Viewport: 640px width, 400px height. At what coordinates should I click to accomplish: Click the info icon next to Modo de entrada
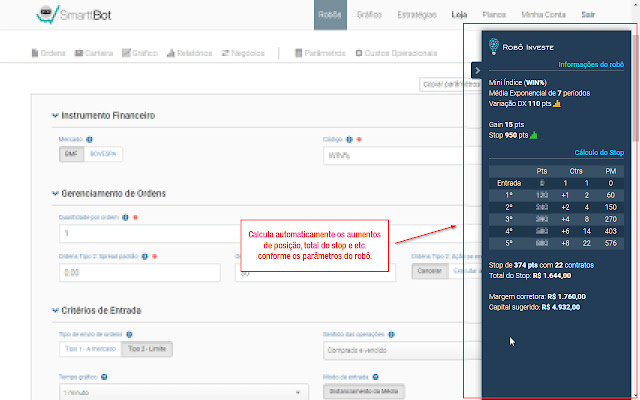[376, 377]
